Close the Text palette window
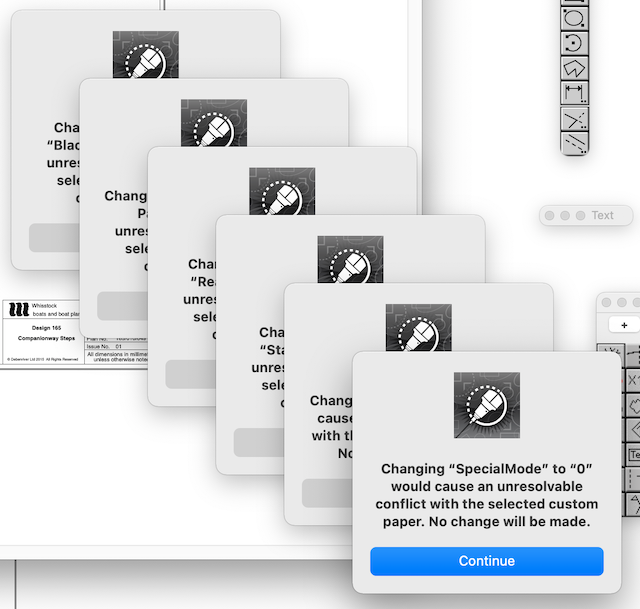Viewport: 640px width, 609px height. click(549, 216)
